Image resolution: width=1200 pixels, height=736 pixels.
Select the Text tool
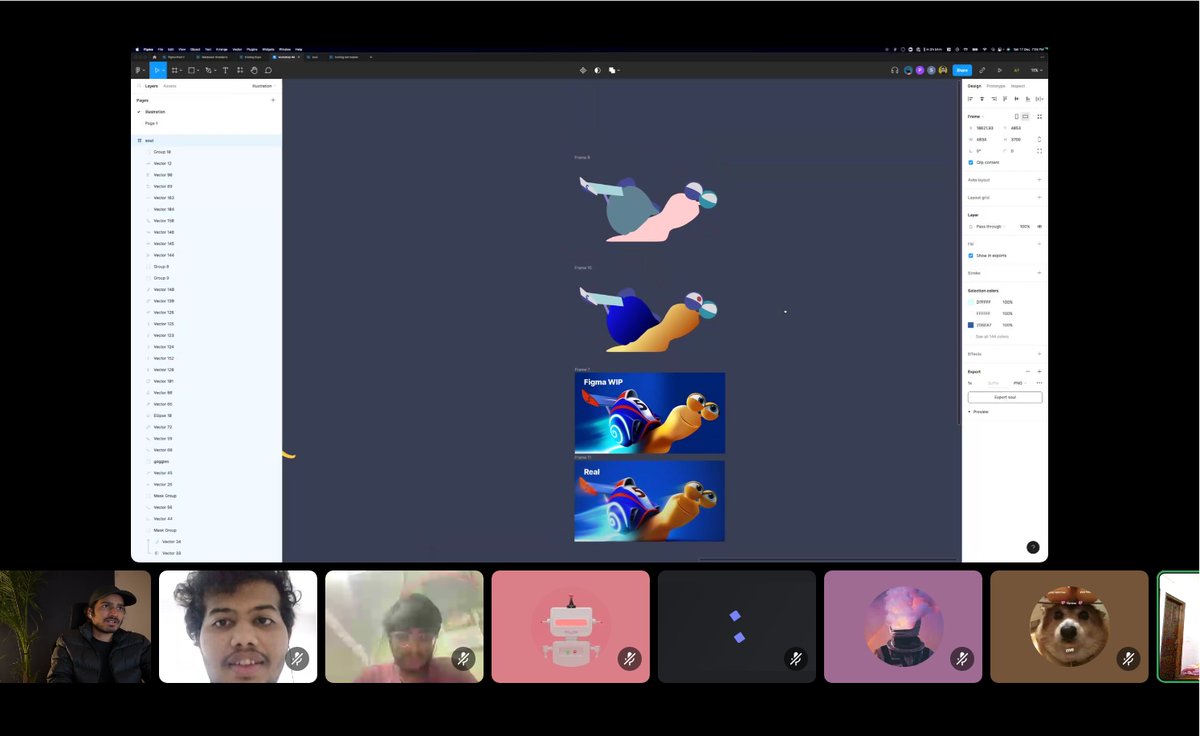(x=226, y=70)
